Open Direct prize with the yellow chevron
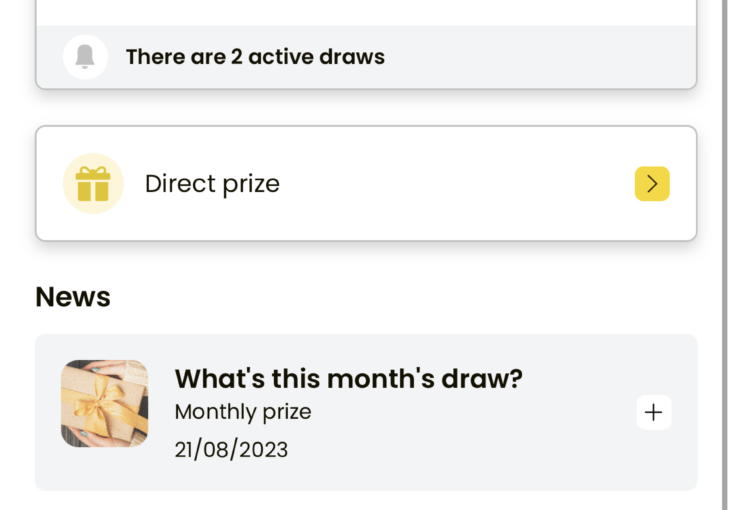The height and width of the screenshot is (510, 750). (x=652, y=184)
